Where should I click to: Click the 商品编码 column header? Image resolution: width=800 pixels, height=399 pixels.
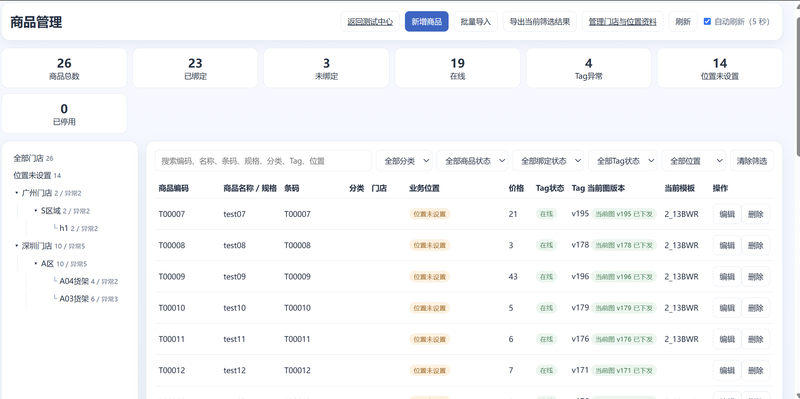pyautogui.click(x=173, y=188)
